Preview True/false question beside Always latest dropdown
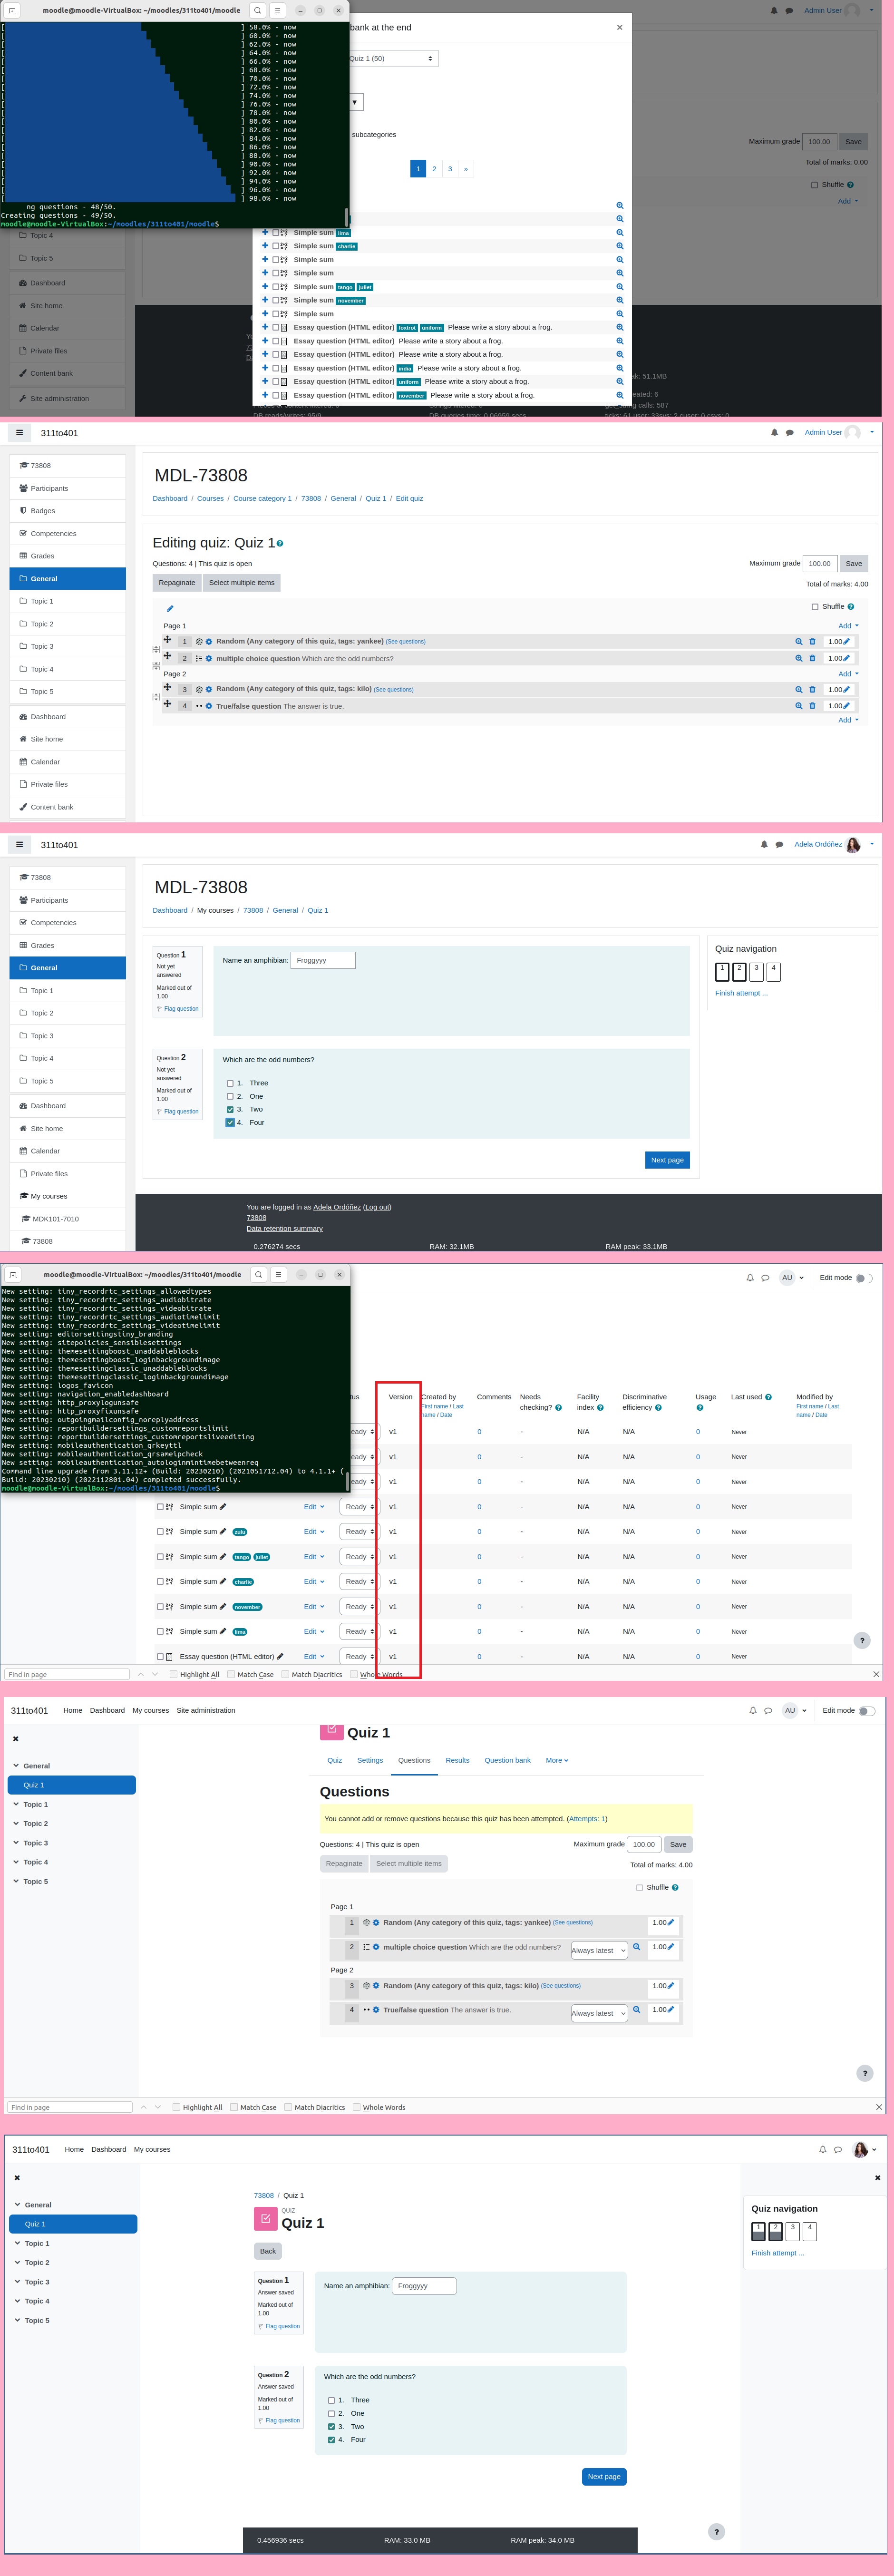894x2576 pixels. (636, 2009)
